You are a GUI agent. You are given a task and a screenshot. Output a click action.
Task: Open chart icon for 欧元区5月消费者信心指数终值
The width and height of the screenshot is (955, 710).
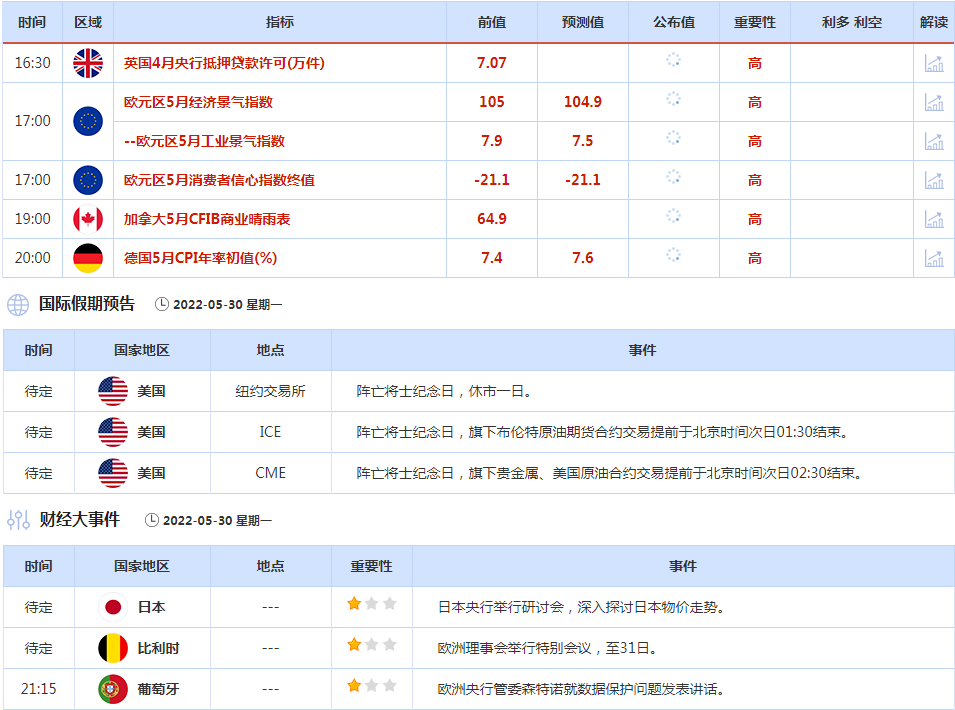(934, 180)
